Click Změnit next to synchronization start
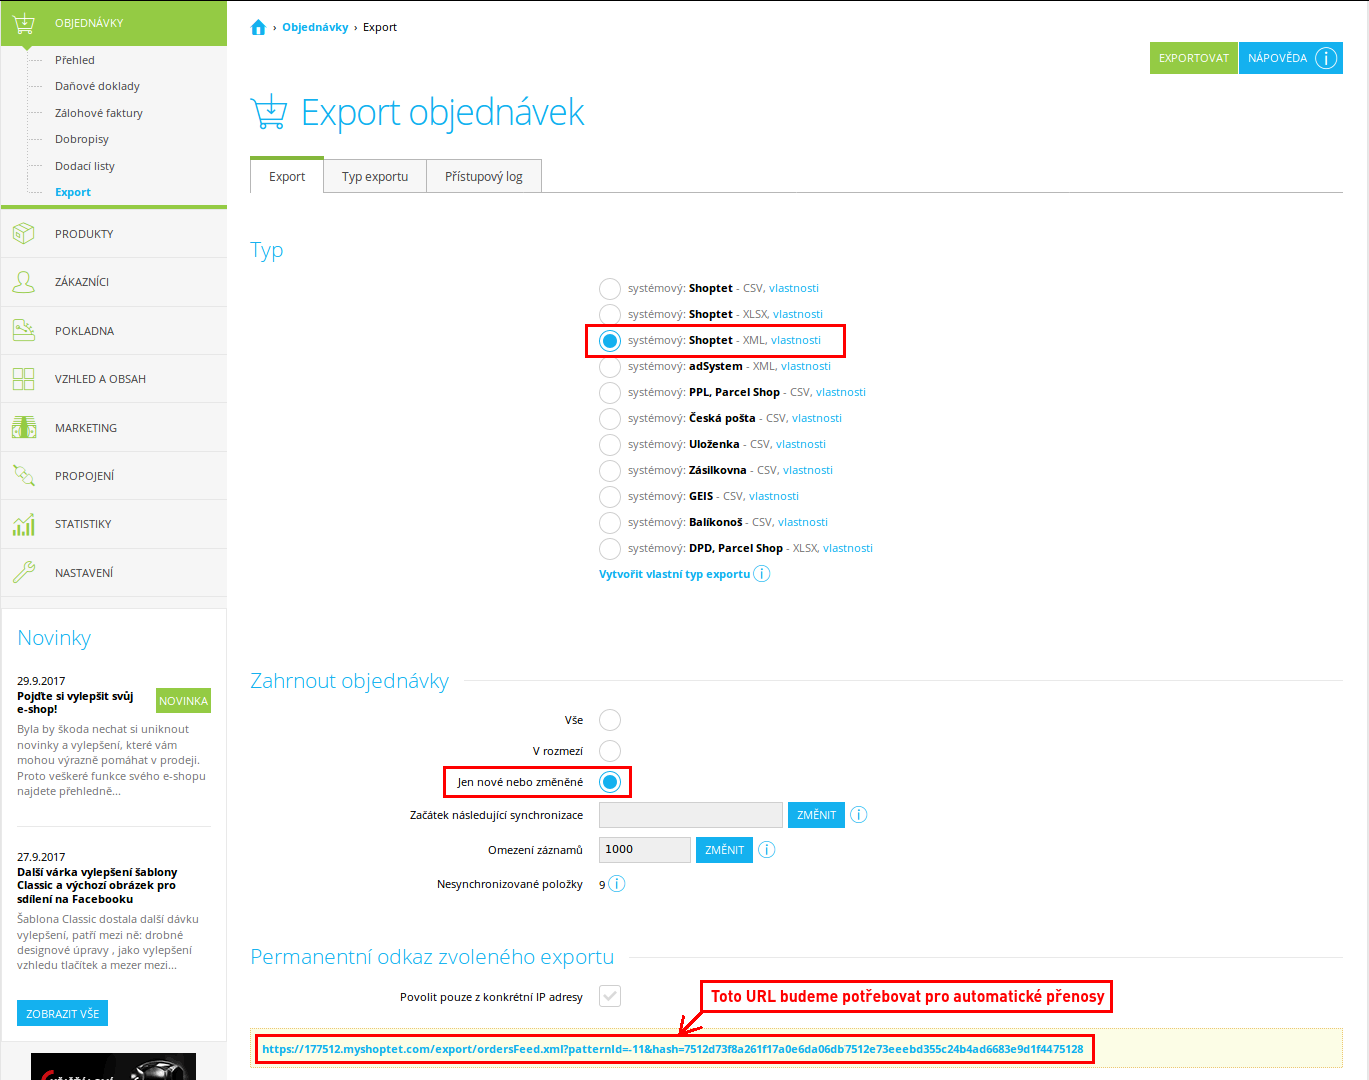The height and width of the screenshot is (1080, 1369). click(816, 815)
